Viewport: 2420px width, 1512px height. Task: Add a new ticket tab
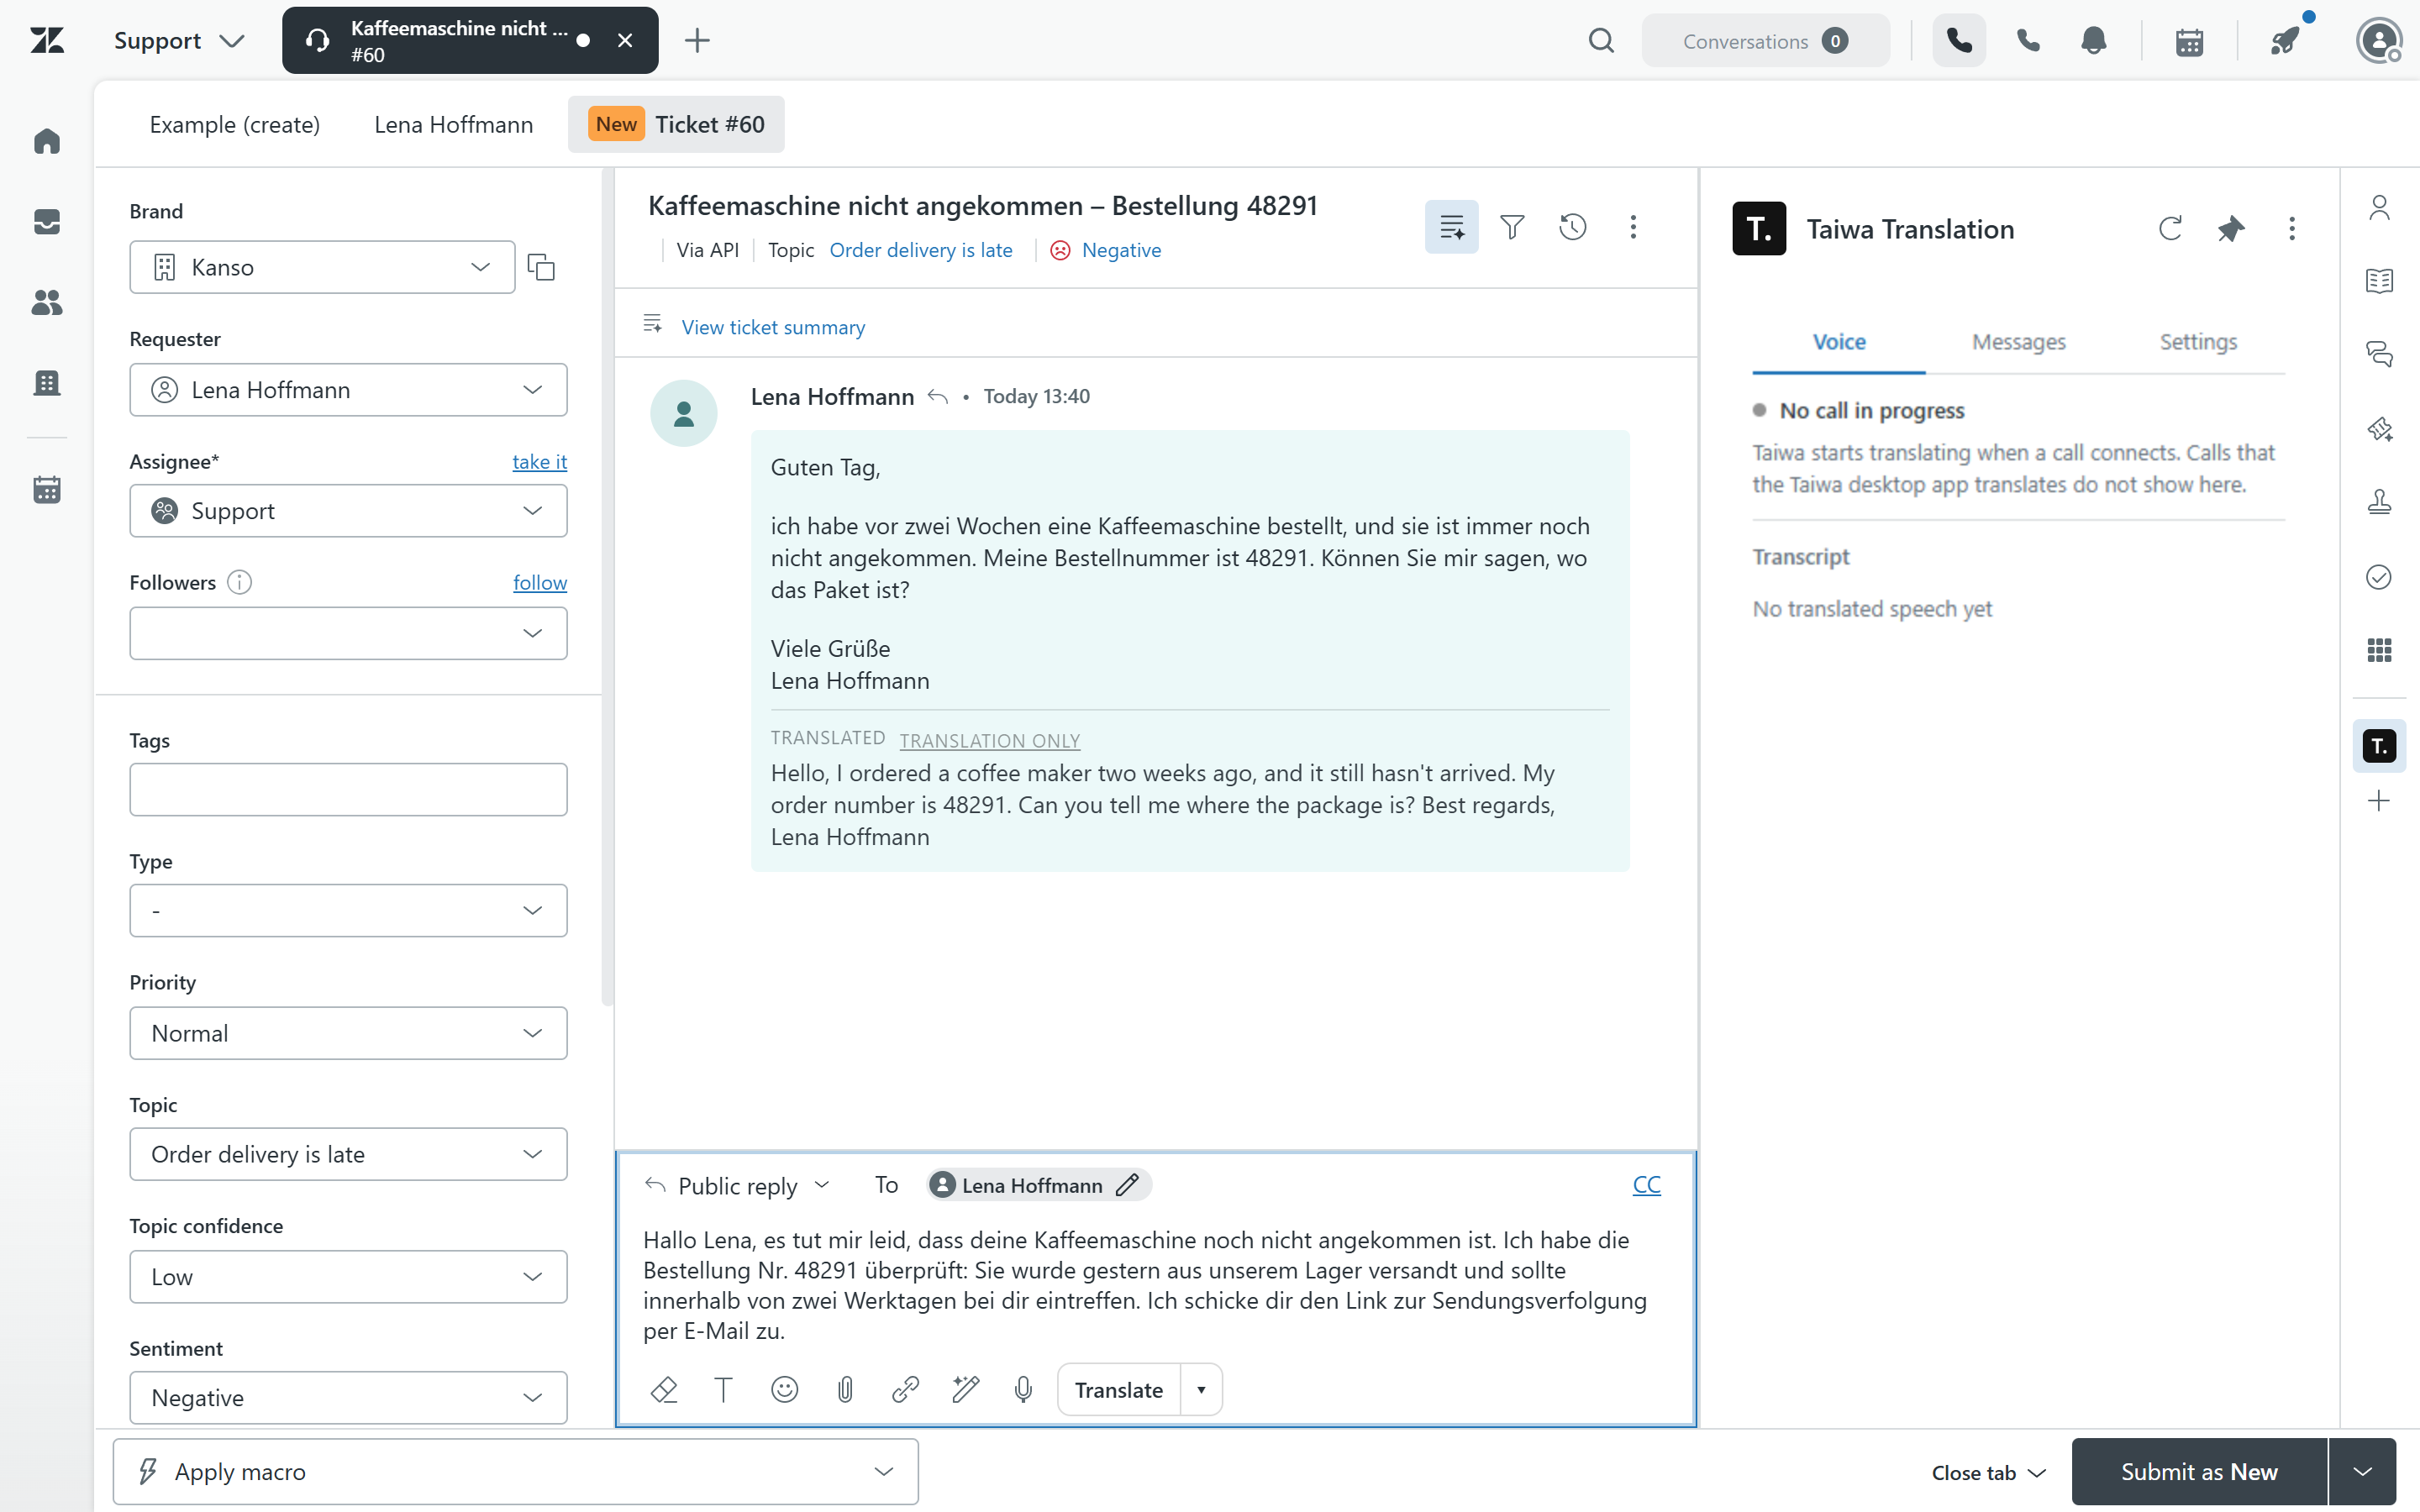click(x=697, y=41)
